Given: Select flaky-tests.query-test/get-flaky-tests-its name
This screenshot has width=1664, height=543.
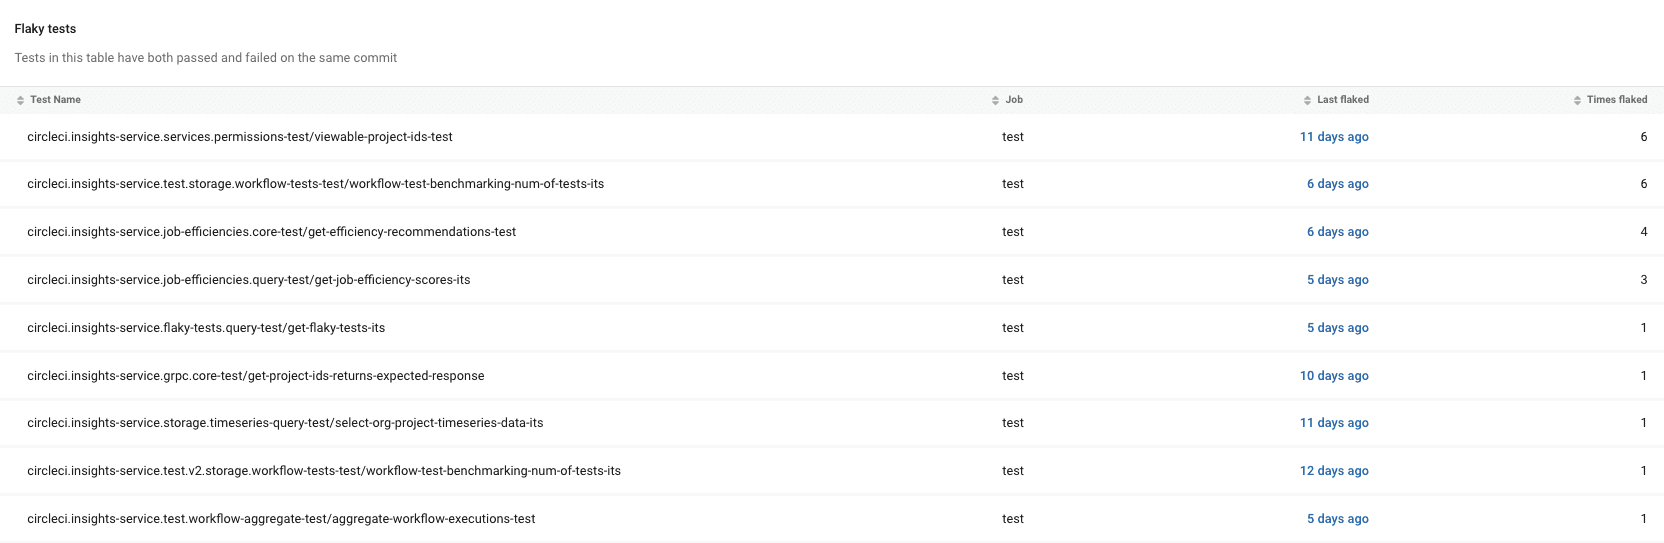Looking at the screenshot, I should pyautogui.click(x=206, y=328).
